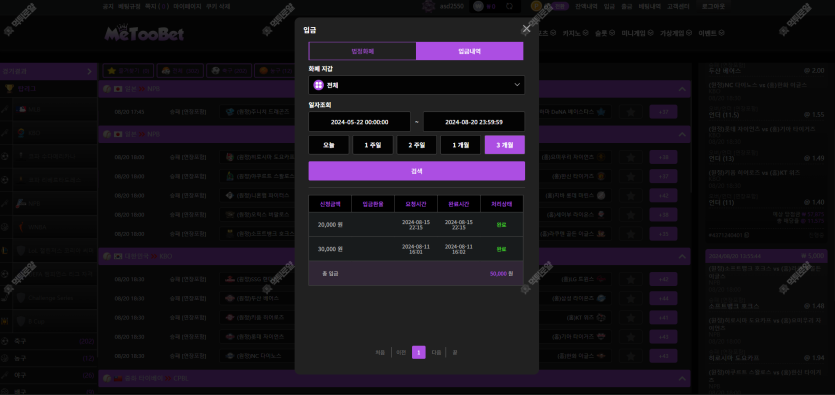This screenshot has width=835, height=395.
Task: Click the 이전 pagination link
Action: tap(401, 352)
